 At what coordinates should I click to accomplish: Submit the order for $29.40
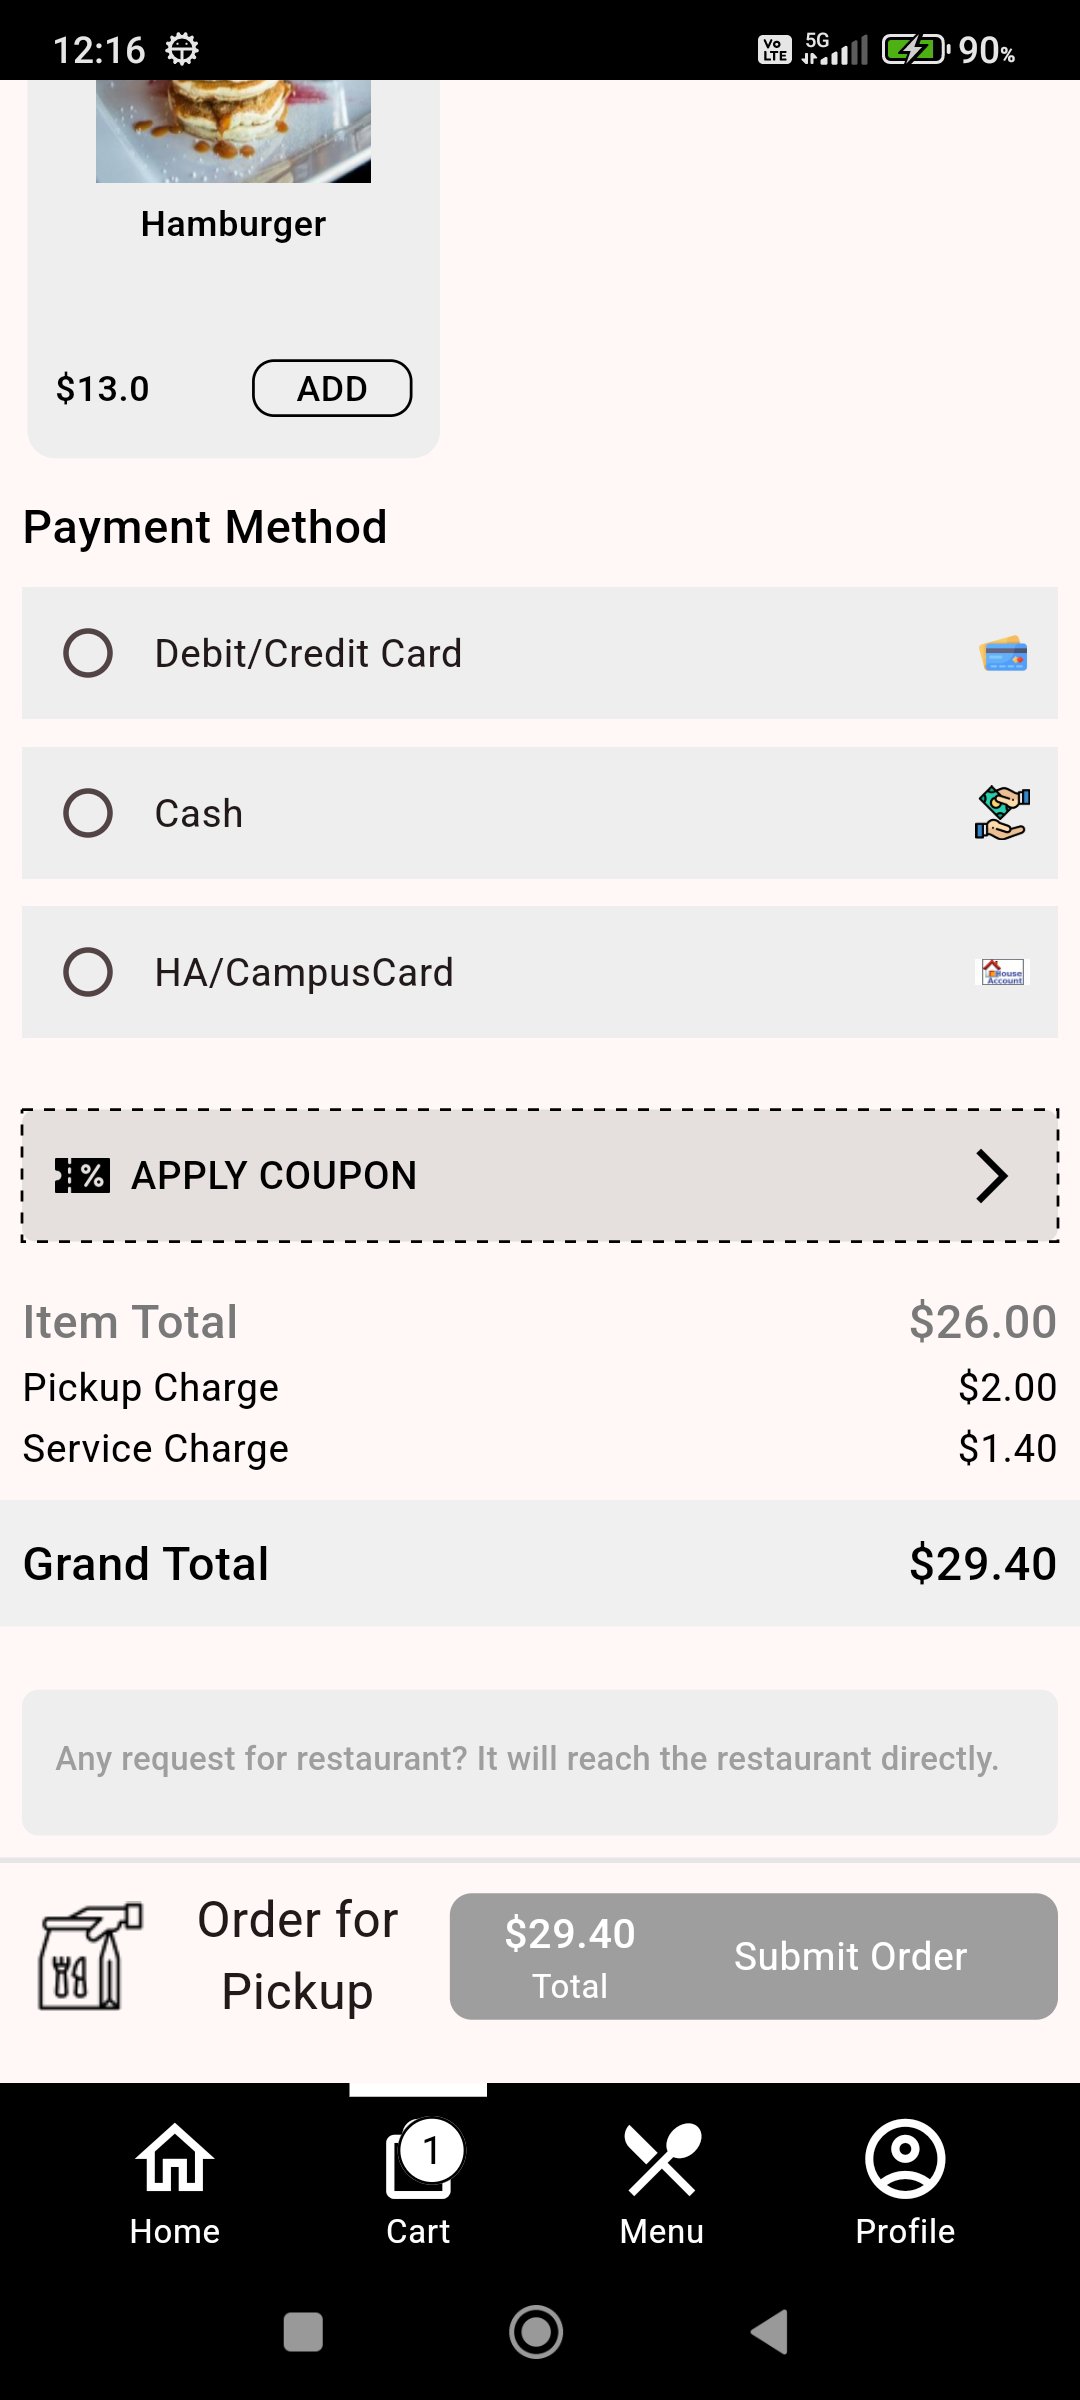pos(753,1956)
